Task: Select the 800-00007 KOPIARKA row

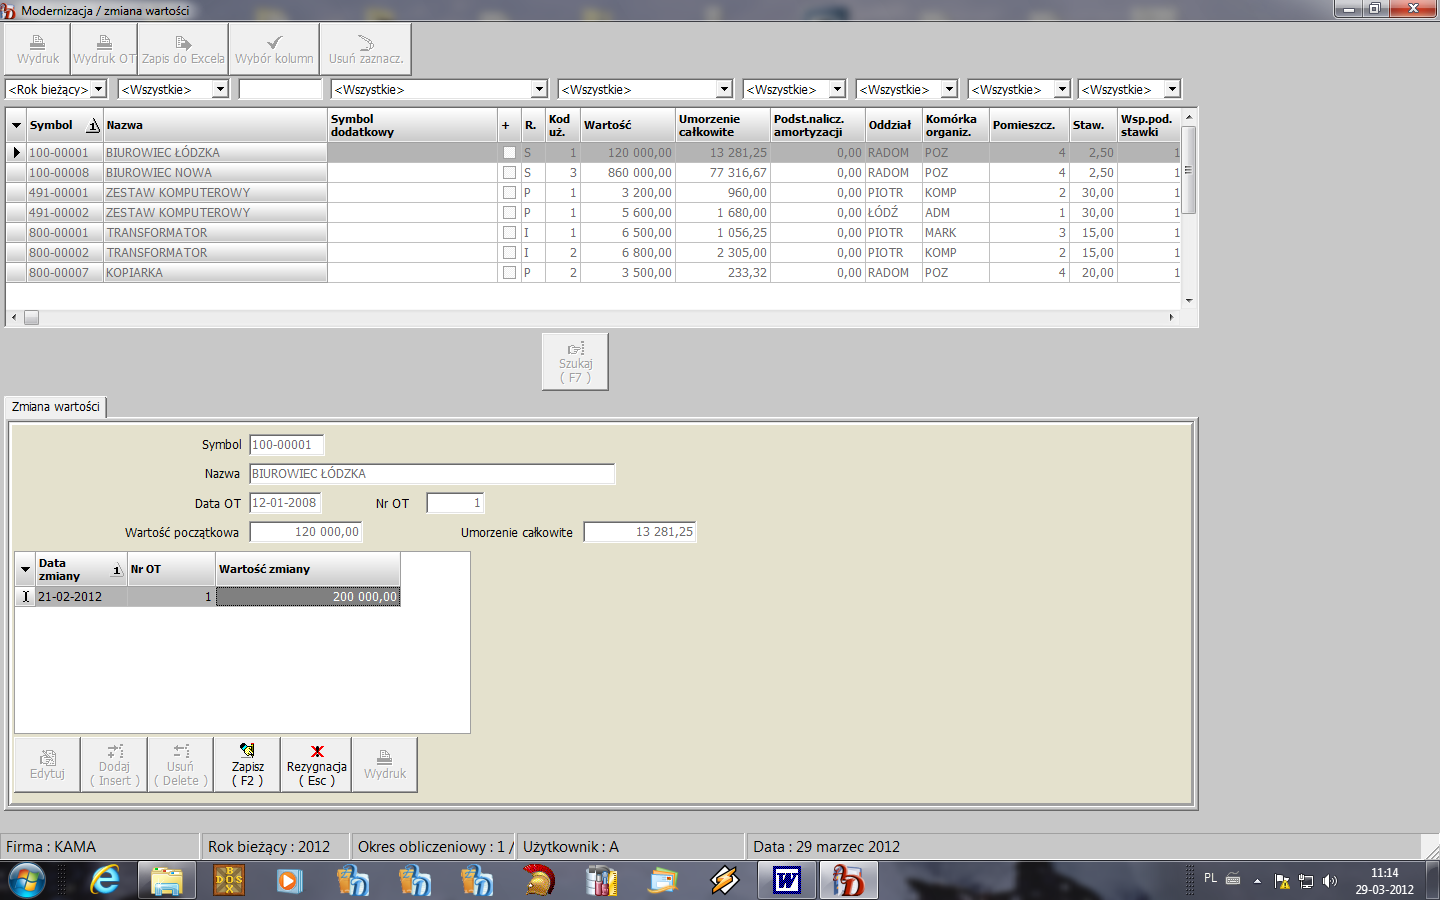Action: [593, 273]
